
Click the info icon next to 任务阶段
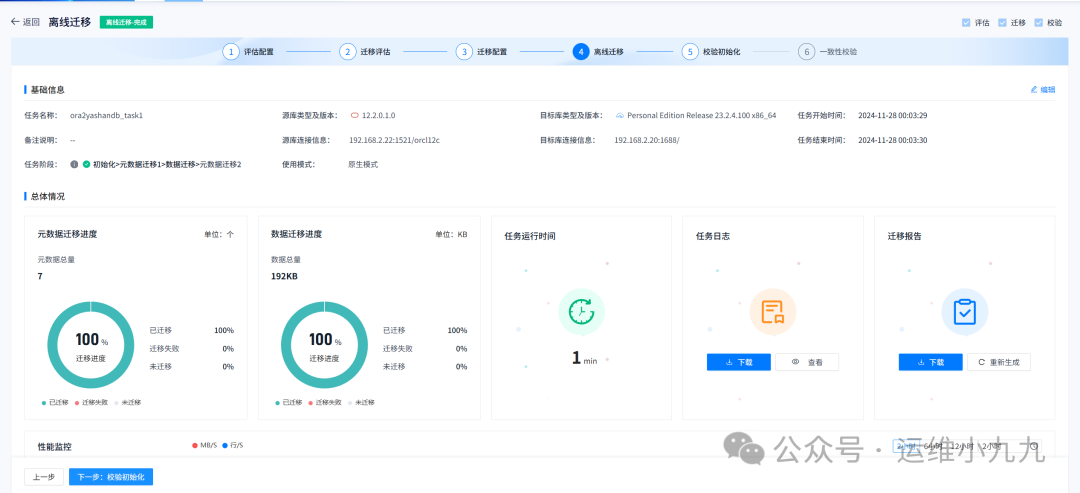[74, 165]
